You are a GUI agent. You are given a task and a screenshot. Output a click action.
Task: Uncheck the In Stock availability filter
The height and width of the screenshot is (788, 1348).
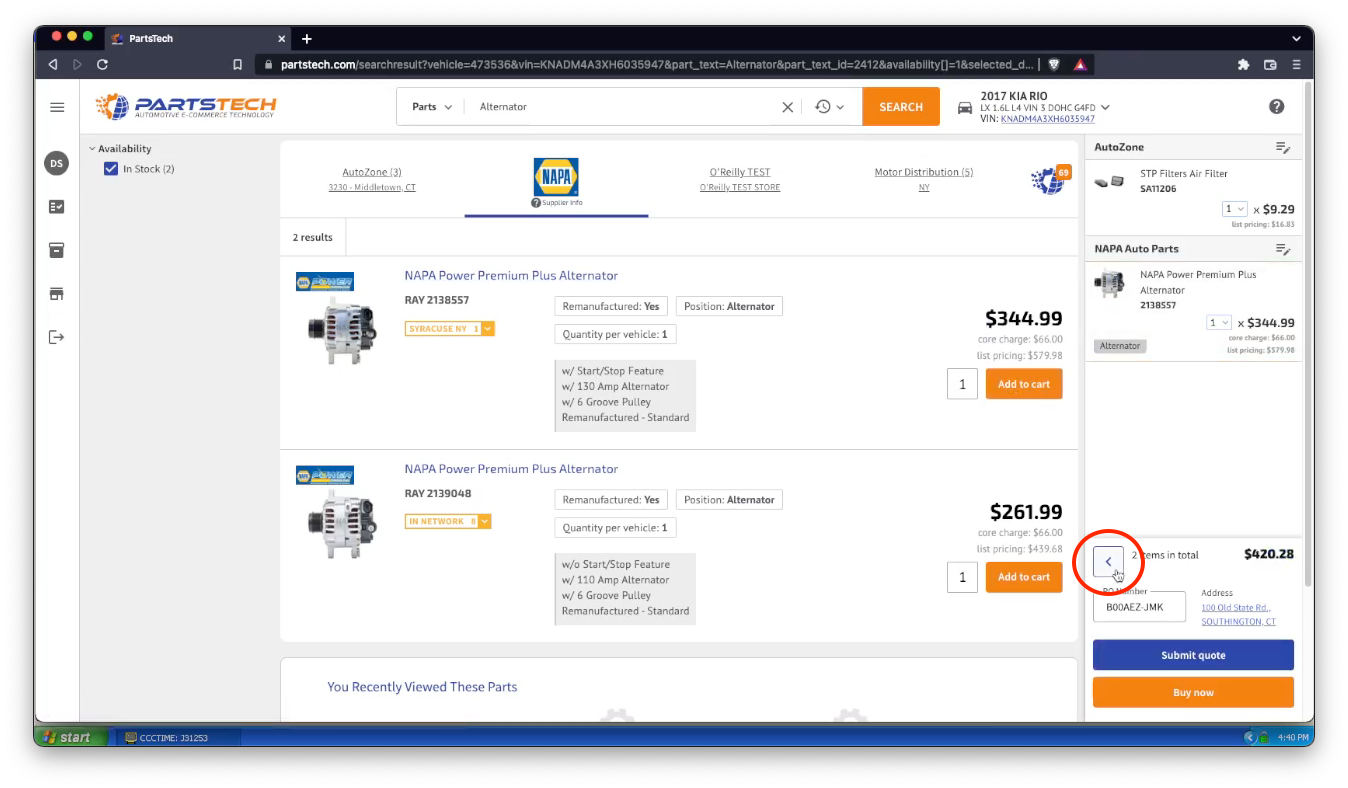(111, 169)
